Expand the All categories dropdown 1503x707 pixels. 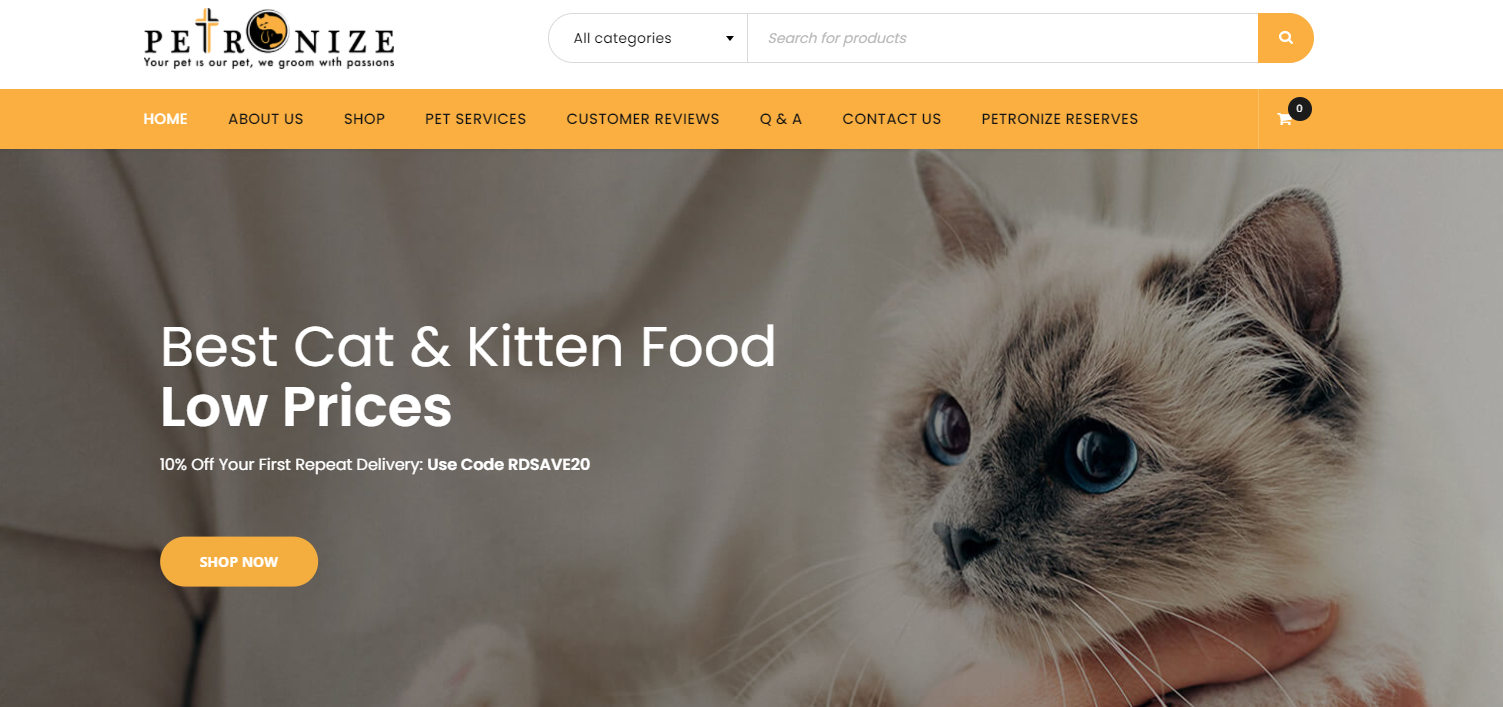tap(648, 38)
